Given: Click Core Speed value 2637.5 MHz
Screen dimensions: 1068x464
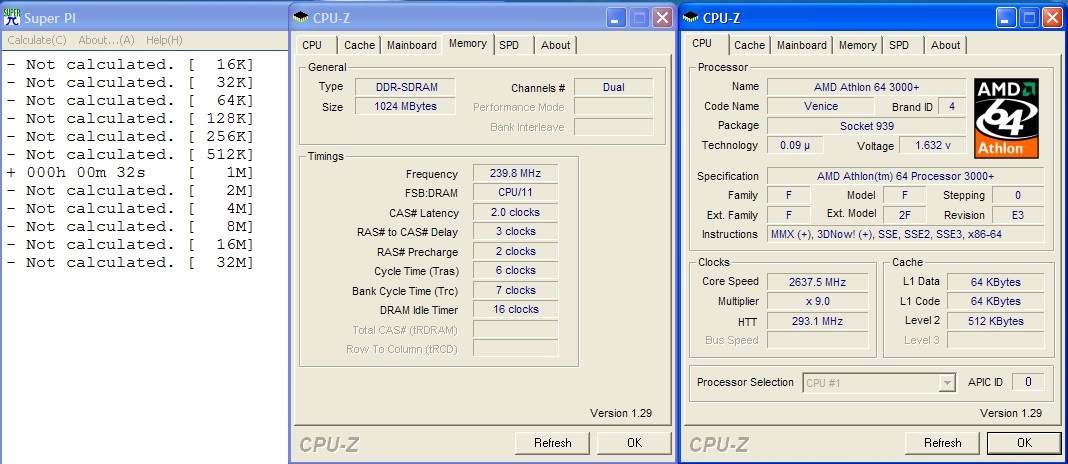Looking at the screenshot, I should pos(818,282).
